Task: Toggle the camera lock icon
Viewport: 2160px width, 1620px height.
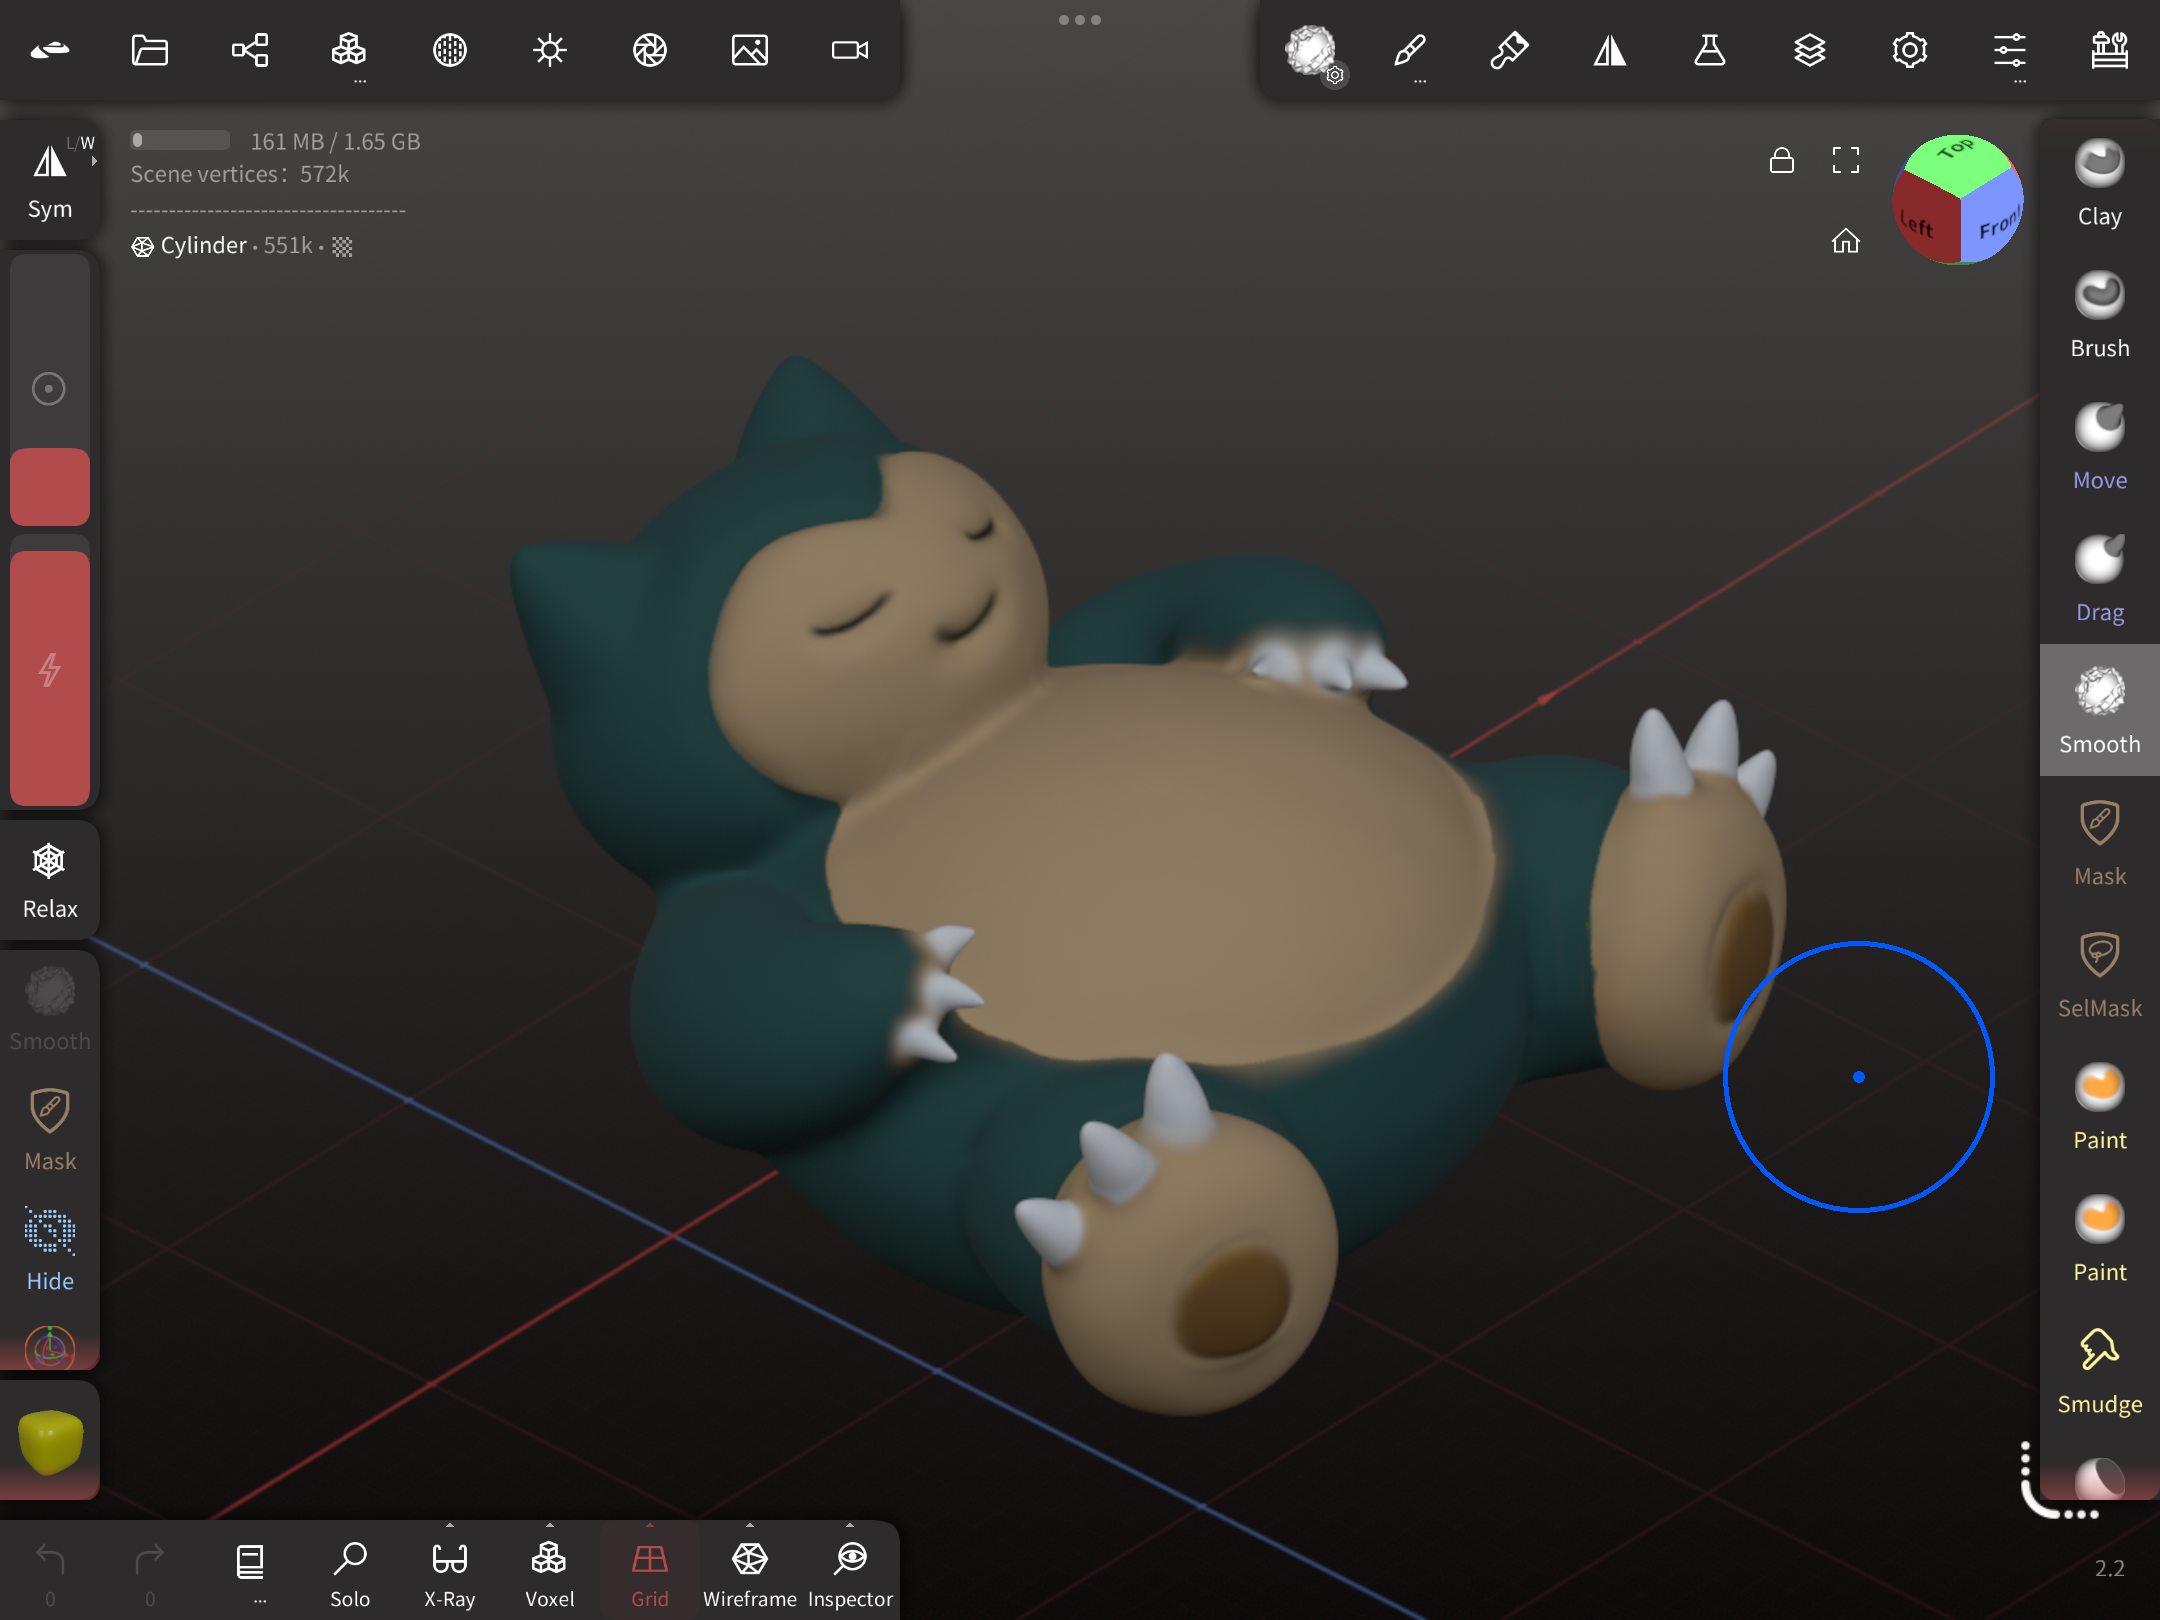Action: coord(1781,161)
